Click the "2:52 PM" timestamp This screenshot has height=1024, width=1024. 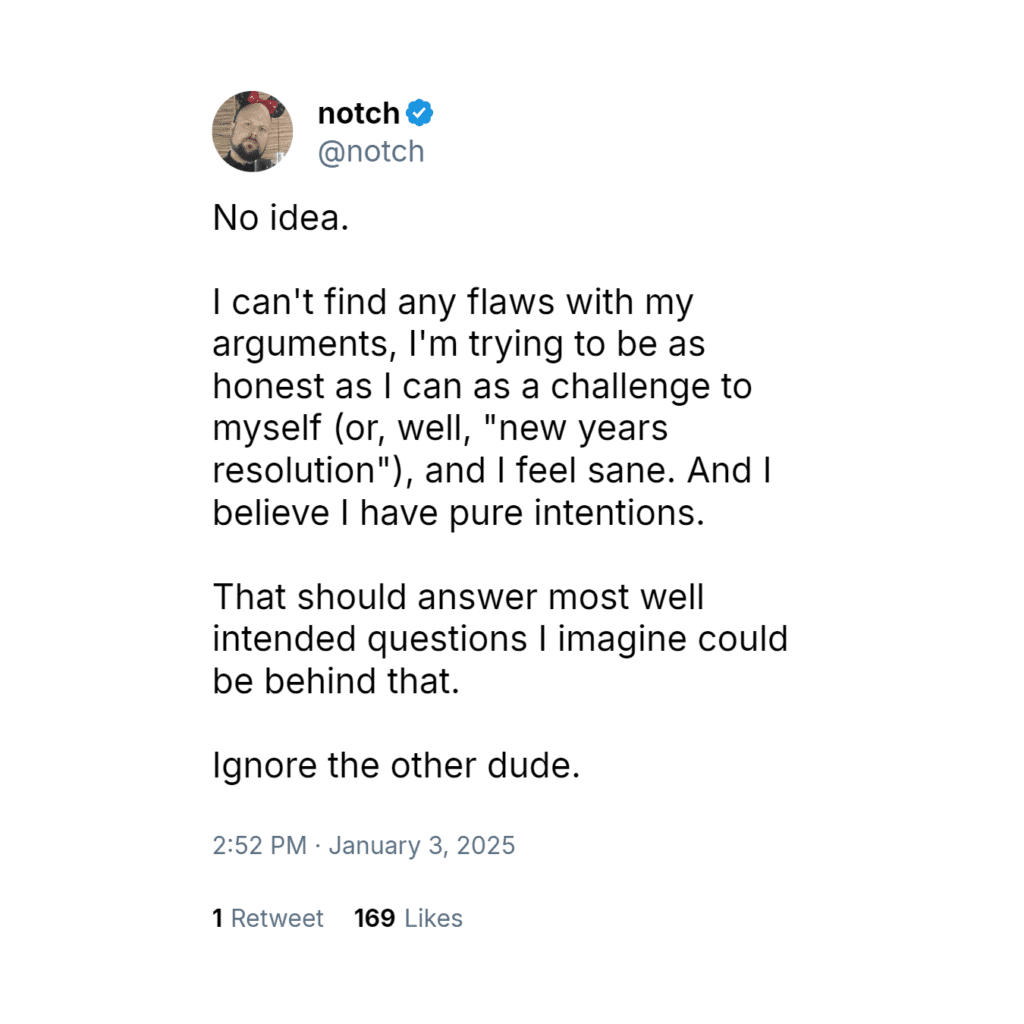pyautogui.click(x=259, y=846)
